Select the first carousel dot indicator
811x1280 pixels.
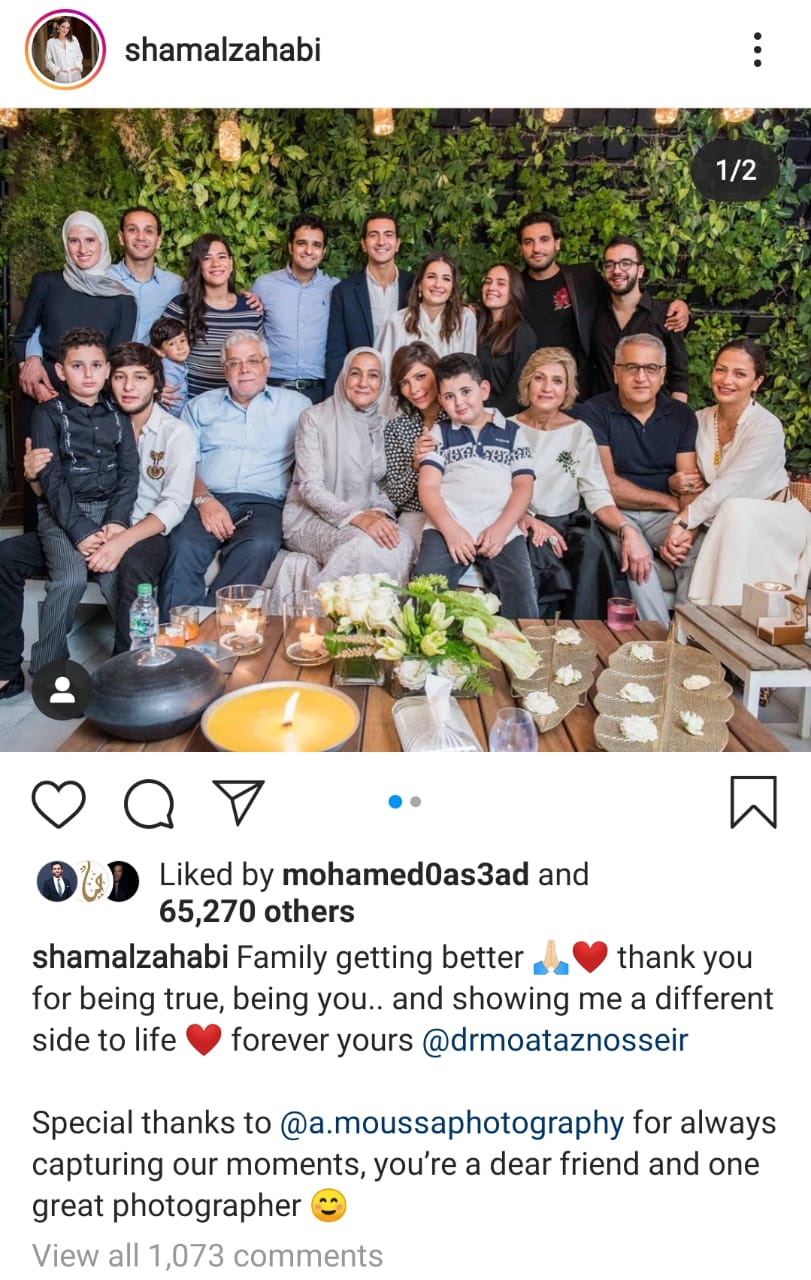point(394,802)
